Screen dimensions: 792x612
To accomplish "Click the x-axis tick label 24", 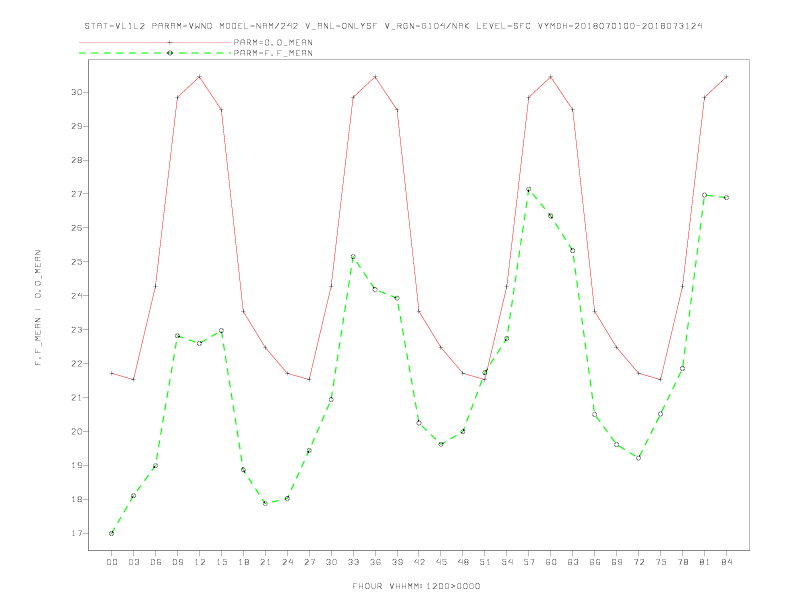I will point(287,562).
